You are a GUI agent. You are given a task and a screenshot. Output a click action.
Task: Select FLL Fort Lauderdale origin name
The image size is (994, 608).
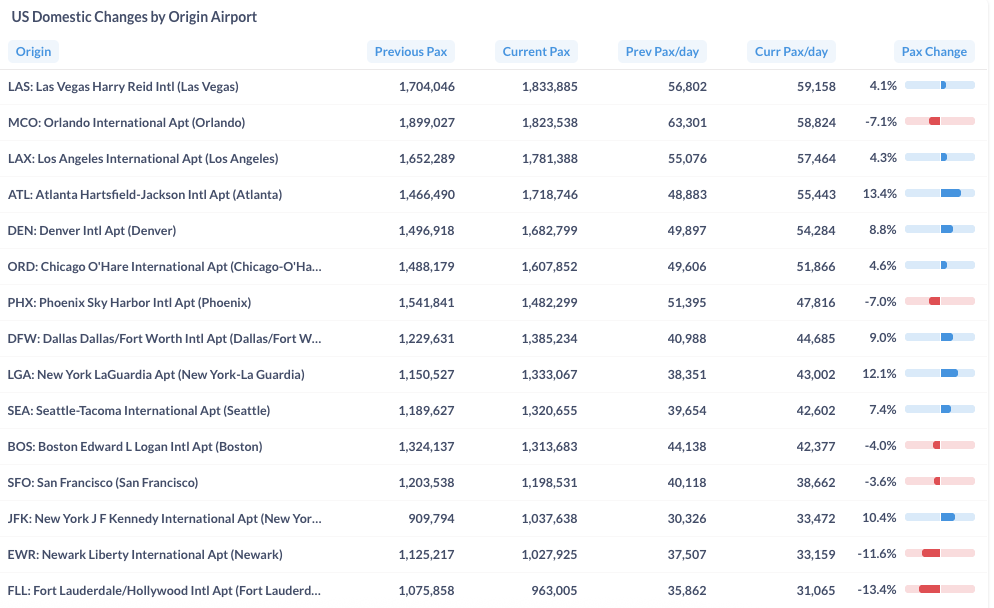click(x=164, y=591)
